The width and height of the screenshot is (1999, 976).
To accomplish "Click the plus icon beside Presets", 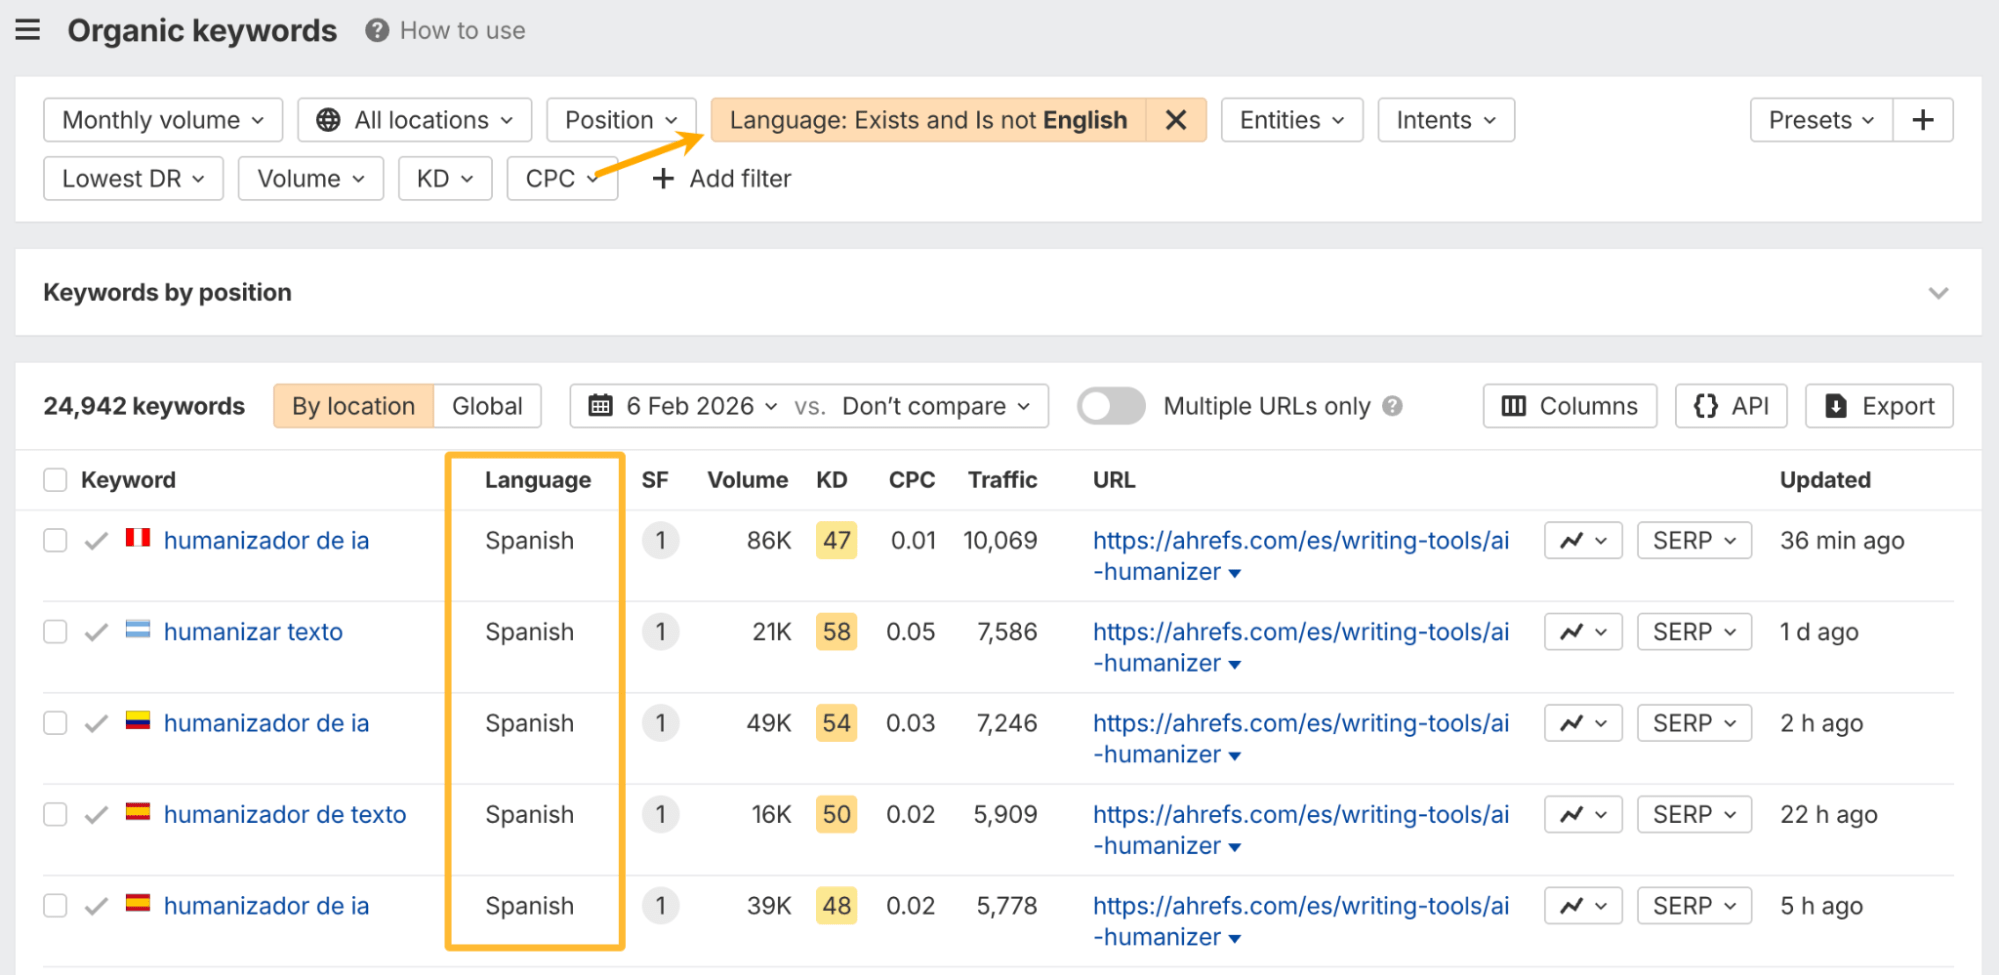I will point(1922,120).
